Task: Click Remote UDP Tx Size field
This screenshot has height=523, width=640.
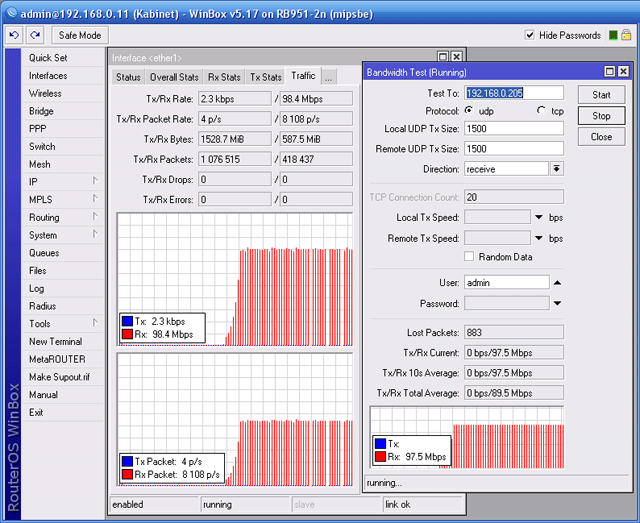Action: click(514, 149)
